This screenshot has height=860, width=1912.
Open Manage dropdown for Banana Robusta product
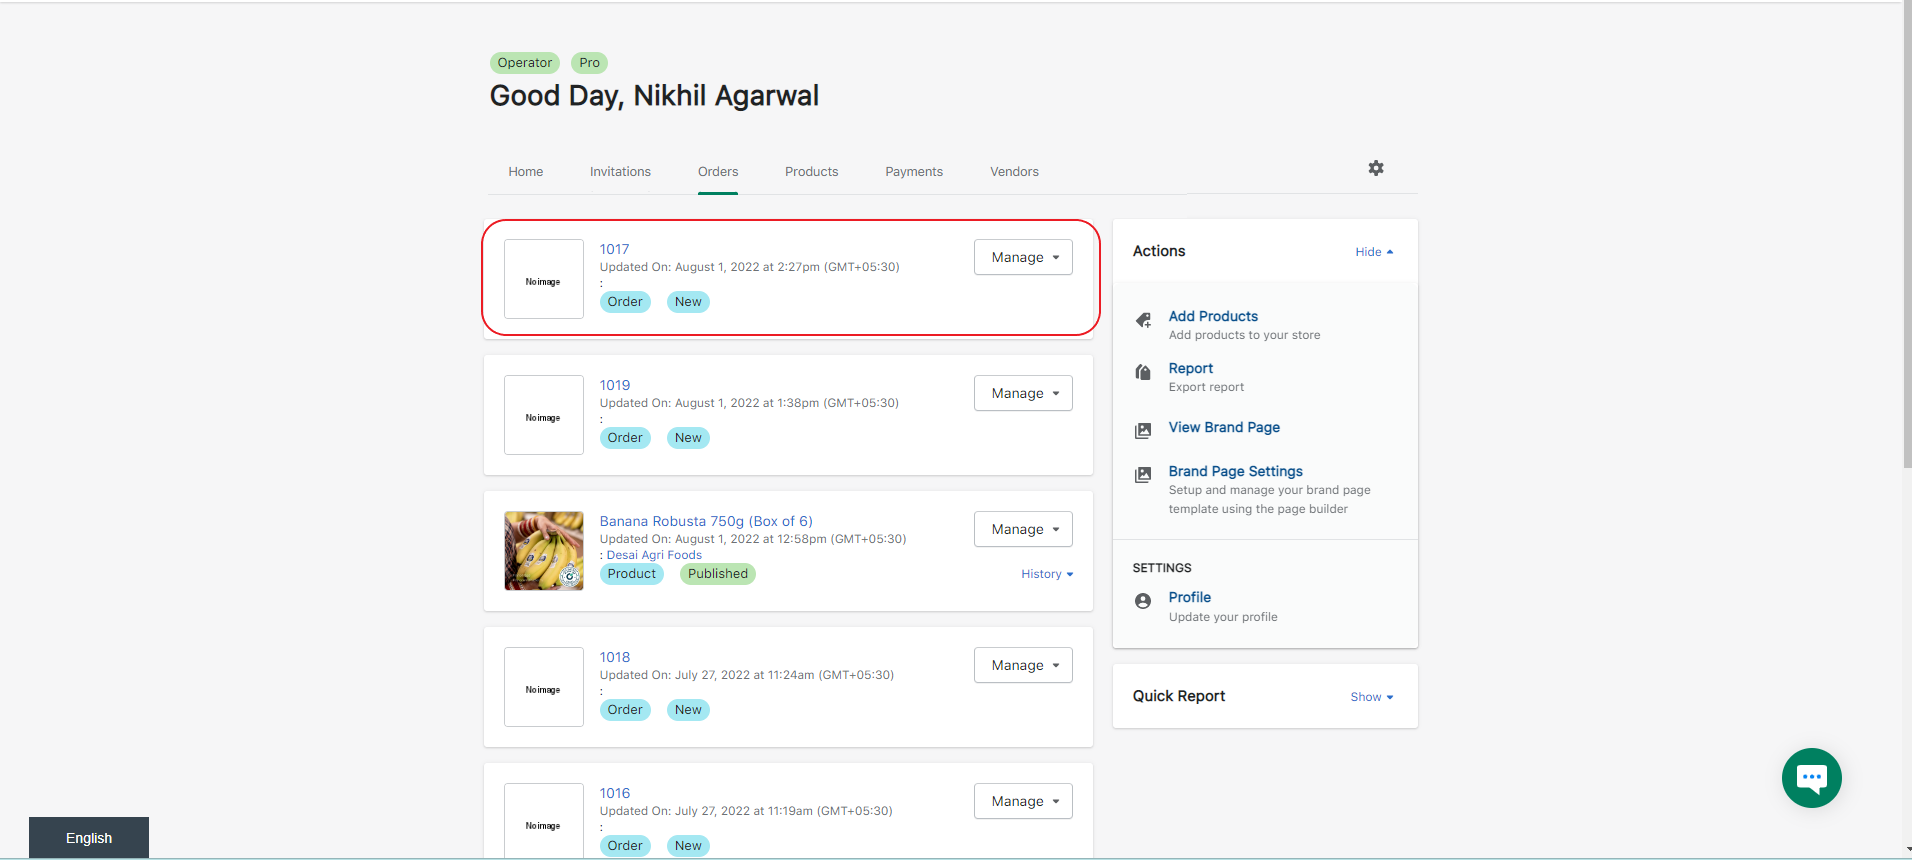pos(1023,529)
